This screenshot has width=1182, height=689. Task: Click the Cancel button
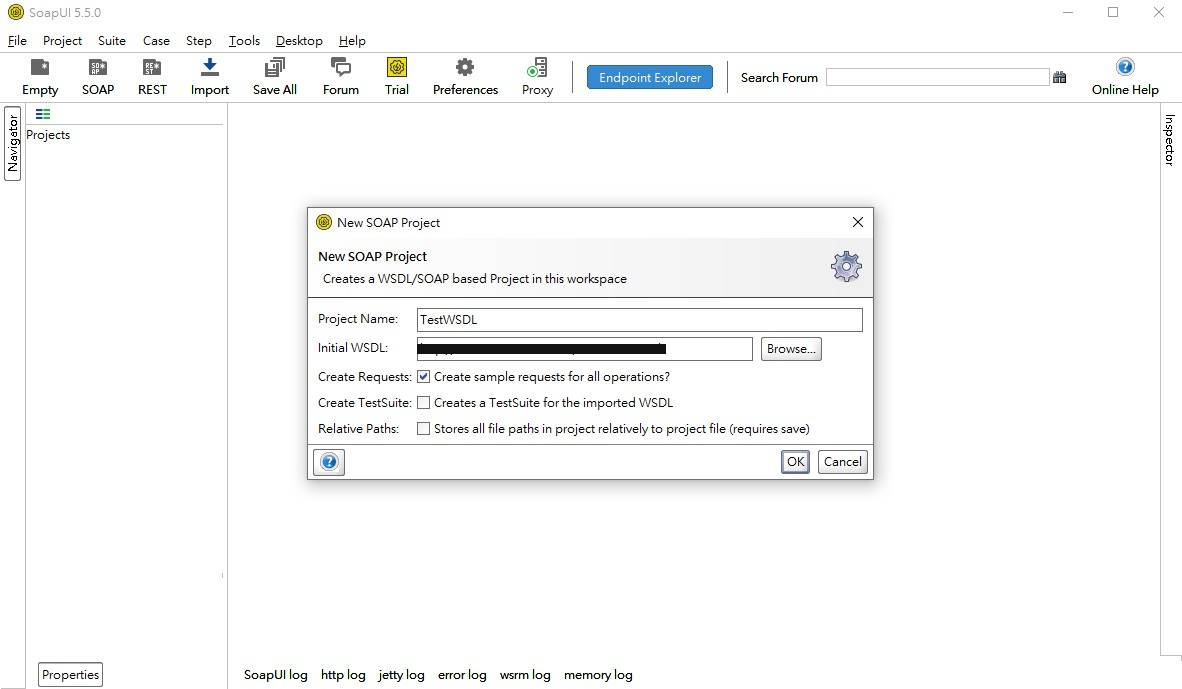842,461
